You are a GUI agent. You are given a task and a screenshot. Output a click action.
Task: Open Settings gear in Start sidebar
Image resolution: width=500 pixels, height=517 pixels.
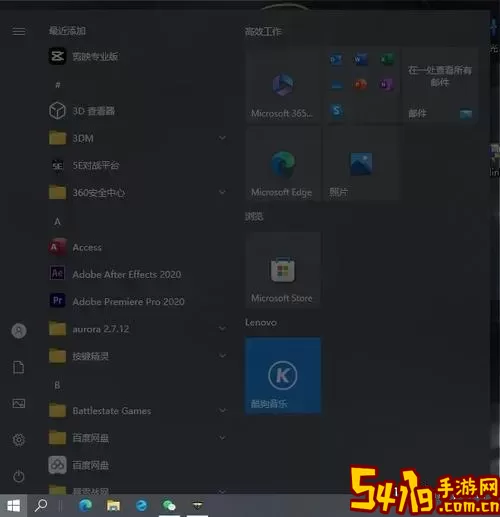pyautogui.click(x=19, y=440)
